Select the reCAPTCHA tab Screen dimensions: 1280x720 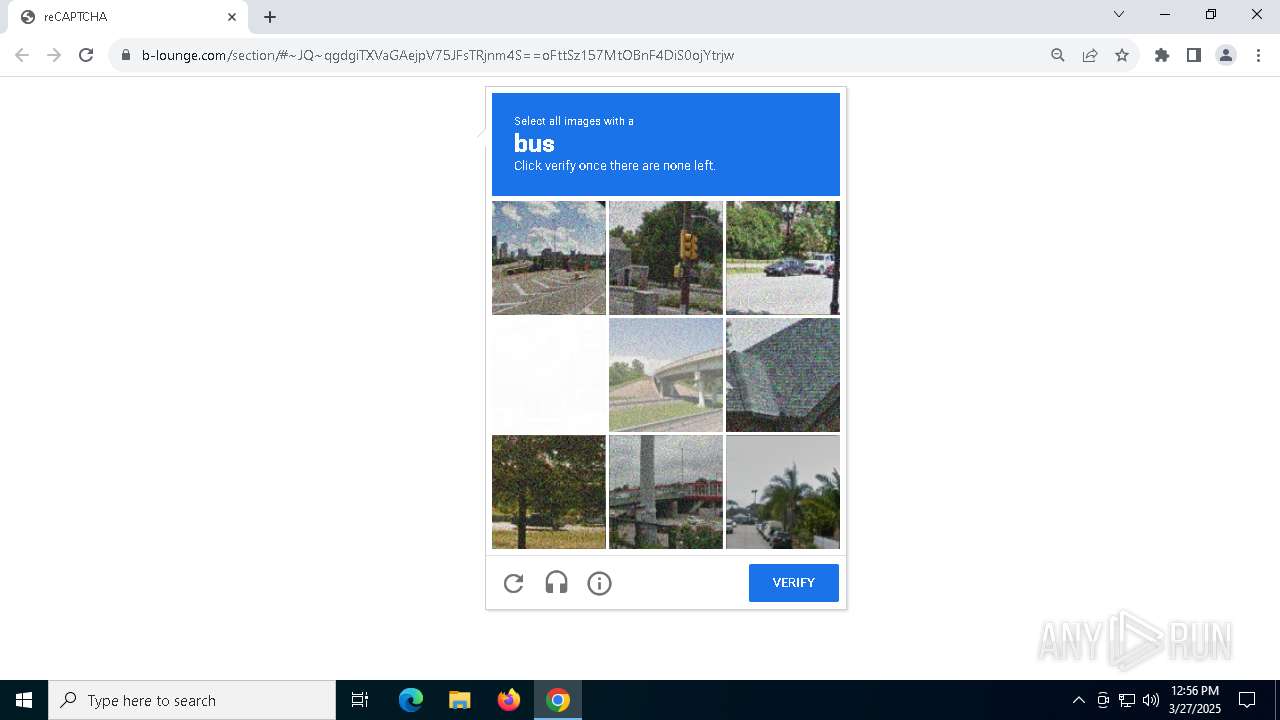point(128,17)
